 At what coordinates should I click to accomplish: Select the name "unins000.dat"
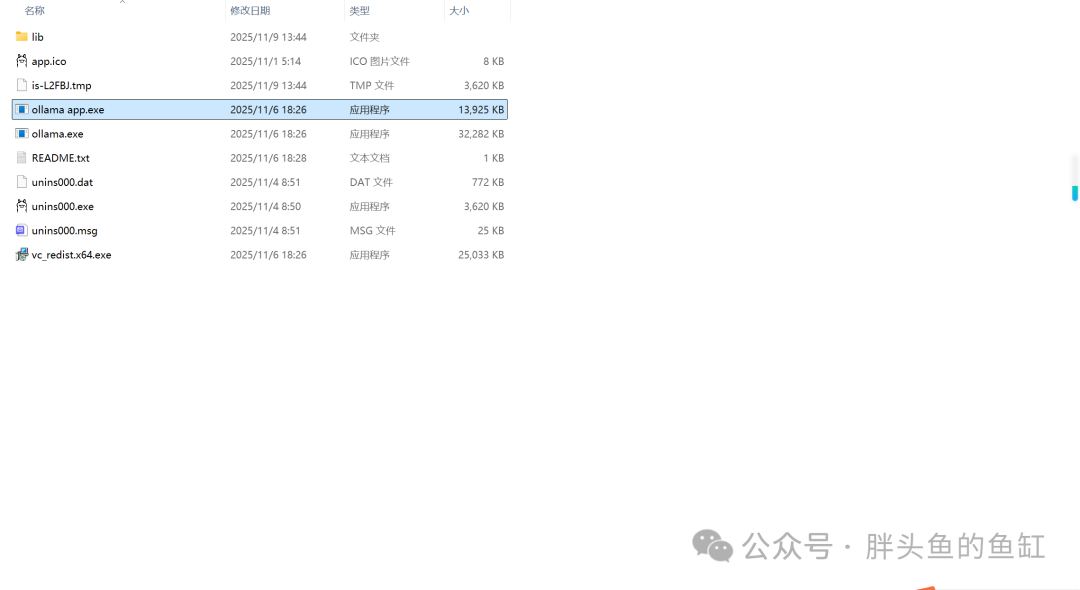tap(62, 182)
